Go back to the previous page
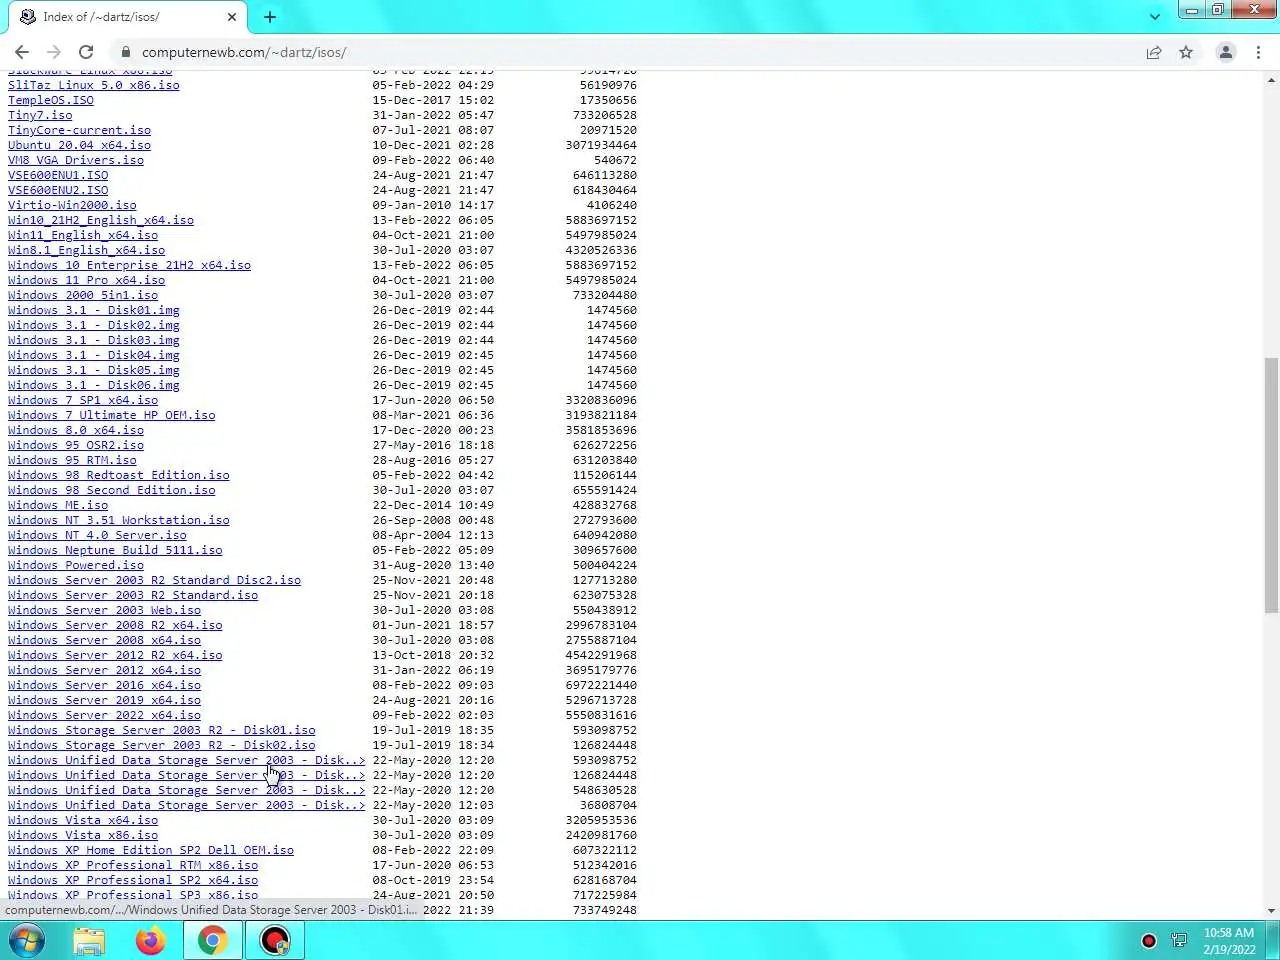The height and width of the screenshot is (960, 1280). pos(22,52)
